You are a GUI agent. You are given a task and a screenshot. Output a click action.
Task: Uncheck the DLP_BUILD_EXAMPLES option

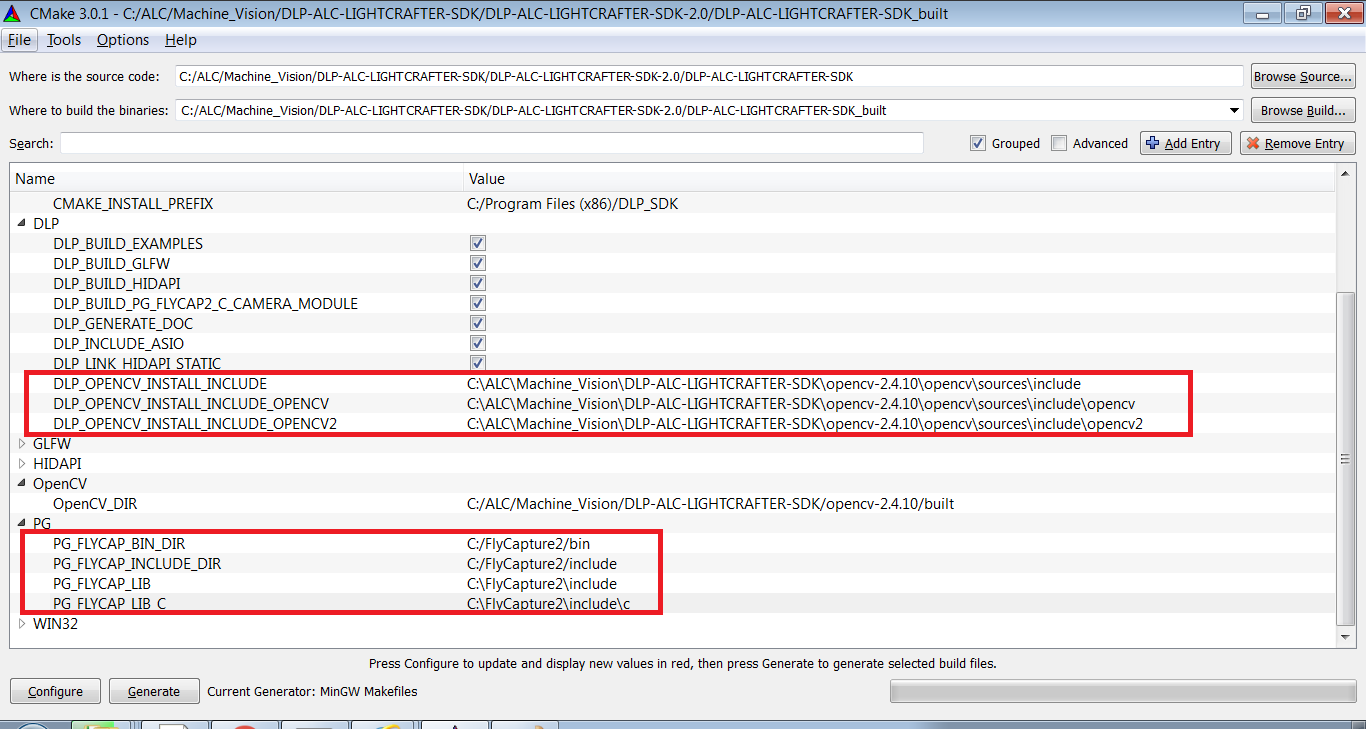(x=478, y=243)
